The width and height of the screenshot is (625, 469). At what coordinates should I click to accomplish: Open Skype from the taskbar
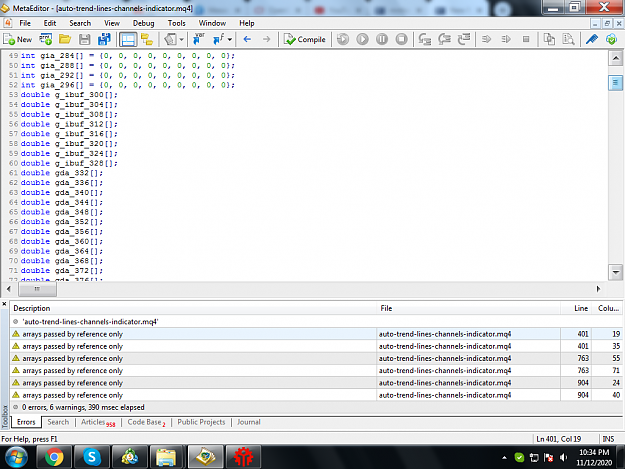(x=92, y=457)
